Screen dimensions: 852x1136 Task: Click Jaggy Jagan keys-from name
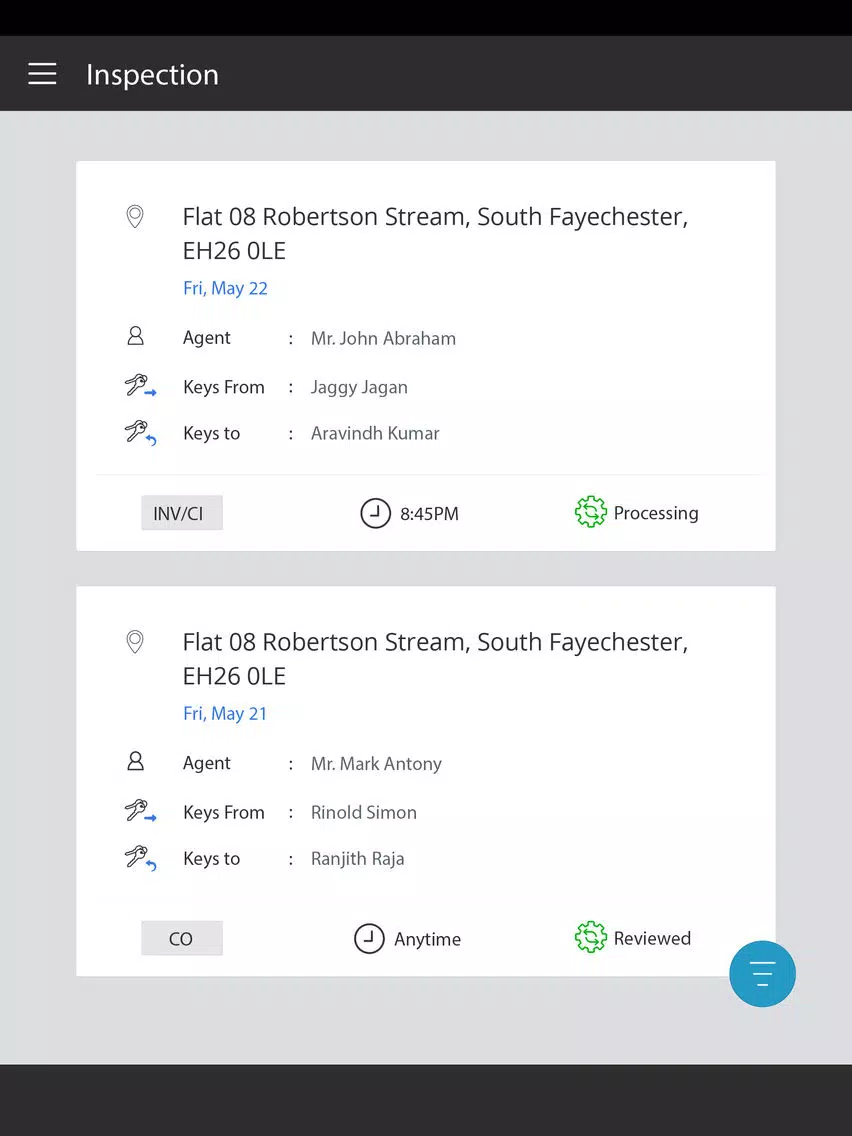tap(359, 388)
